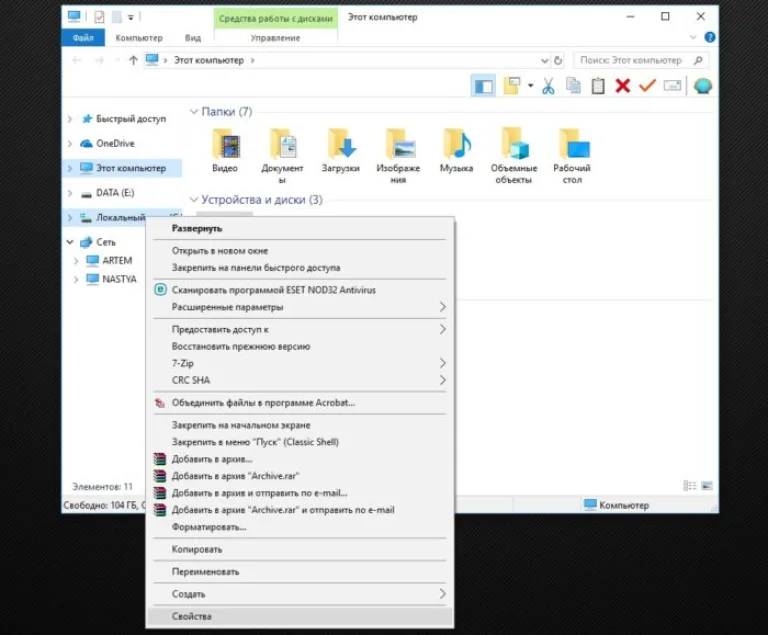This screenshot has height=635, width=768.
Task: Choose Добавить в архив "Archive.rar"
Action: tap(300, 476)
